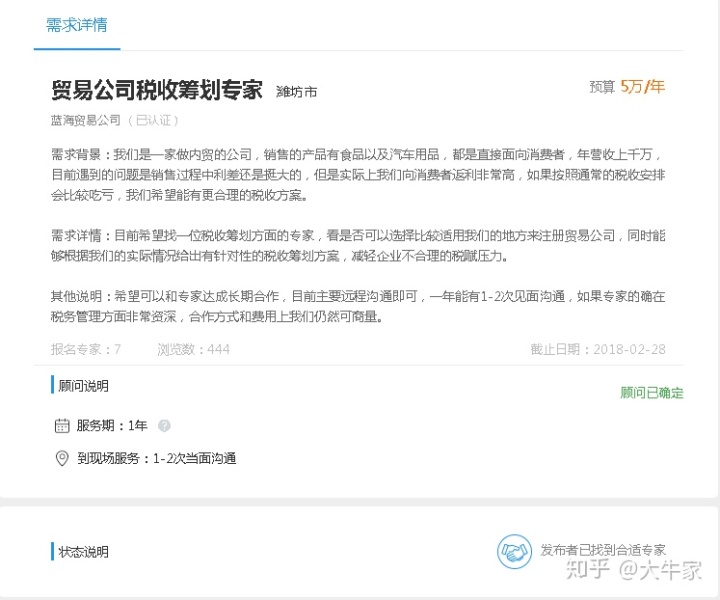Click the handshake icon near 发布者已找到合适专家
The width and height of the screenshot is (720, 600).
(514, 551)
